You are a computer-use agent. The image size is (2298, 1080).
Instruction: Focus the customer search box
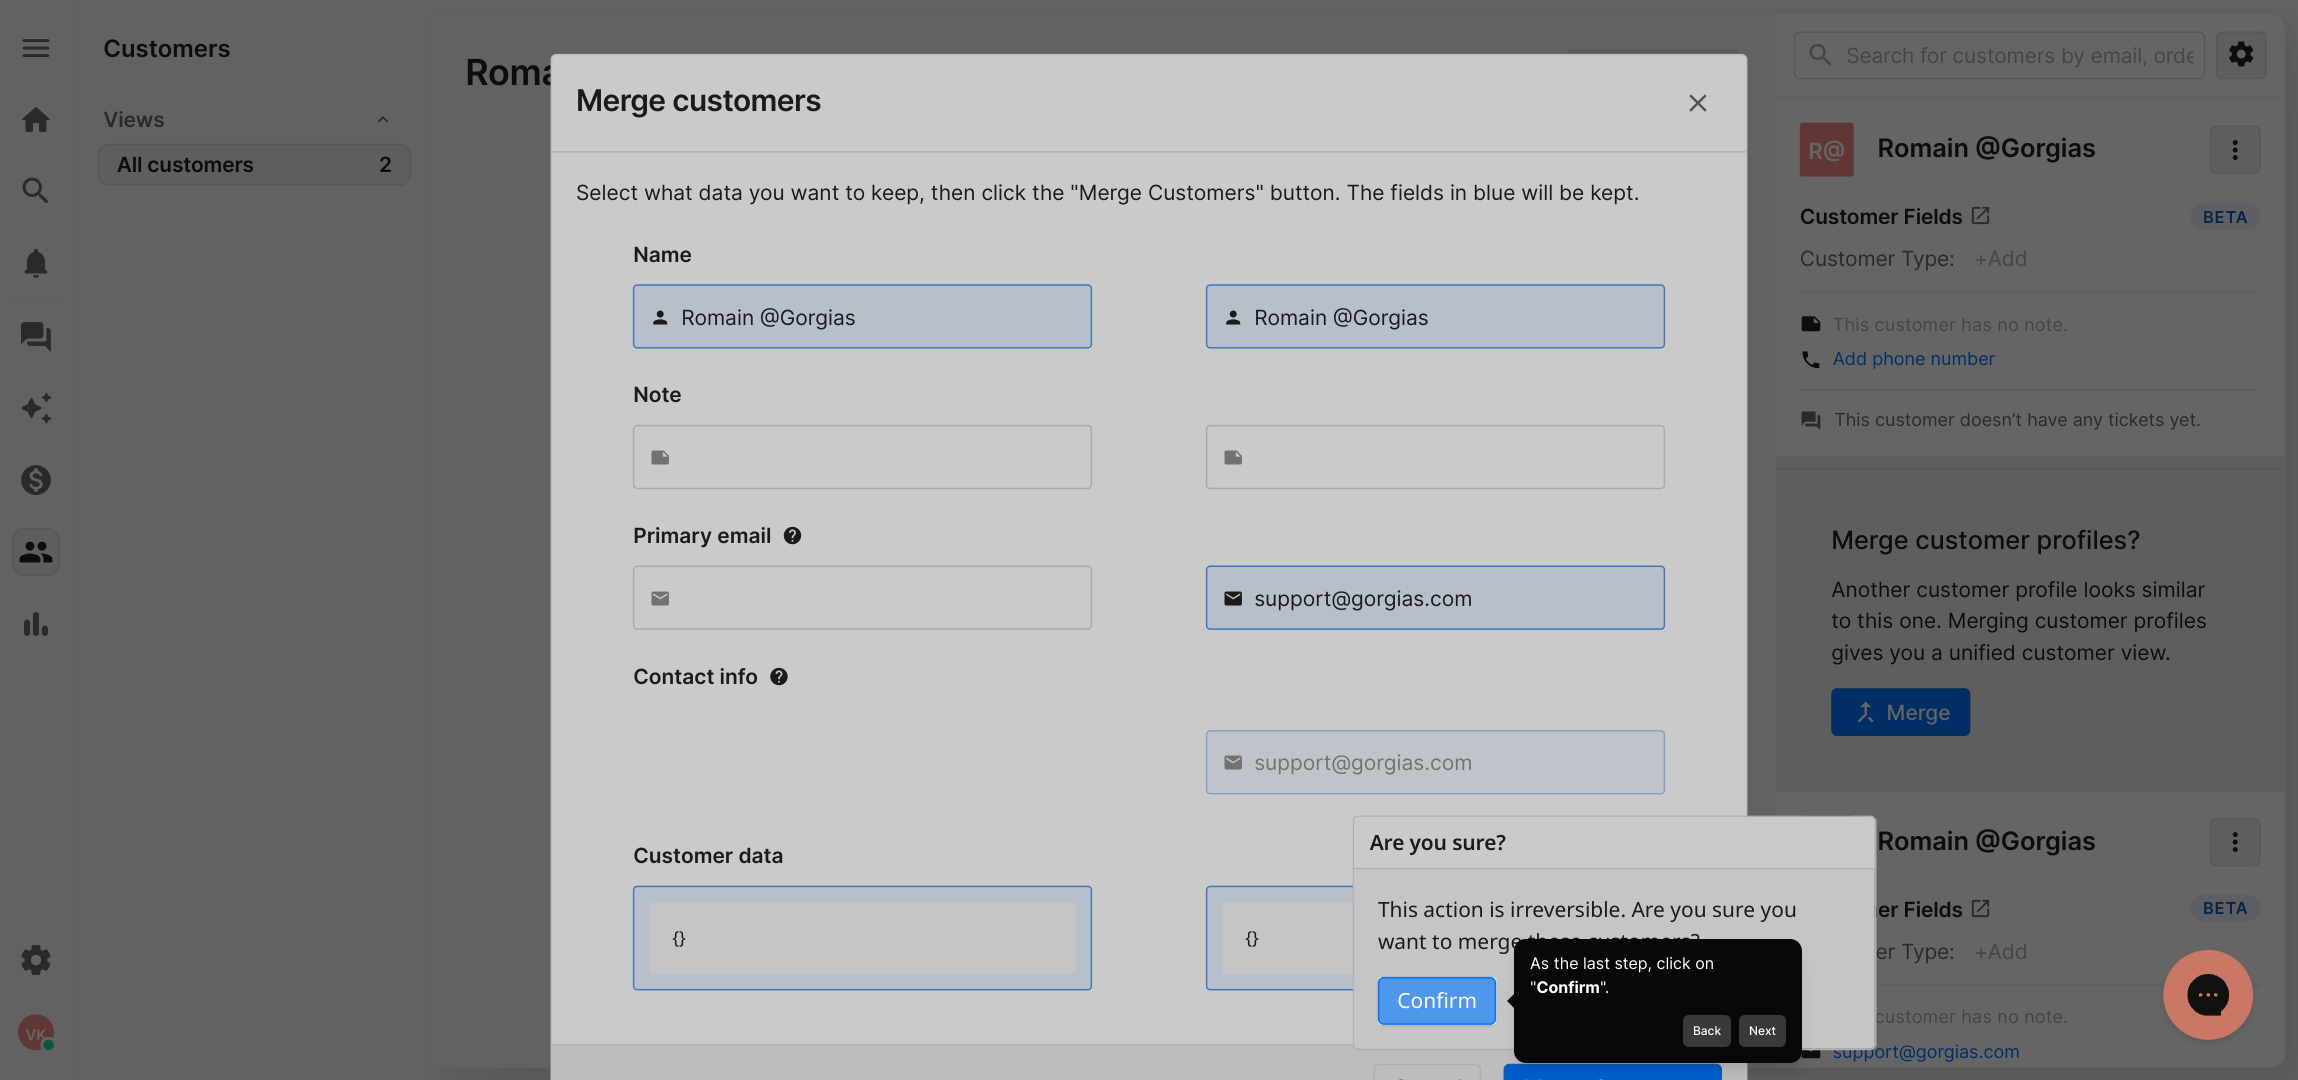coord(2000,55)
